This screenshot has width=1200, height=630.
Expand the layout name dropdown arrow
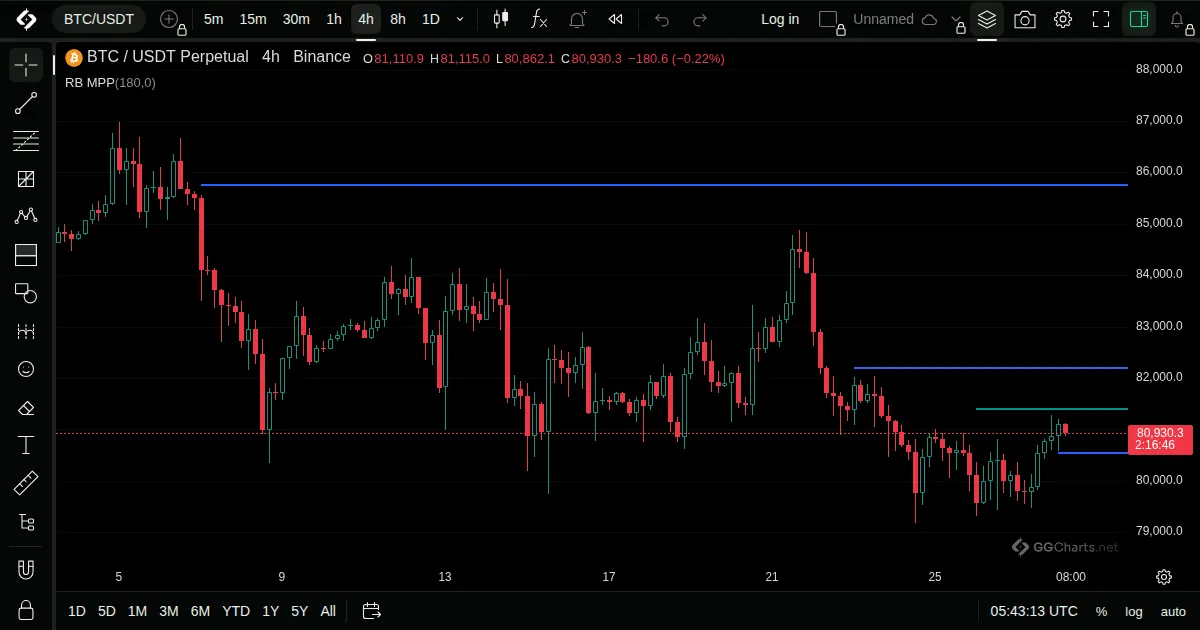954,19
